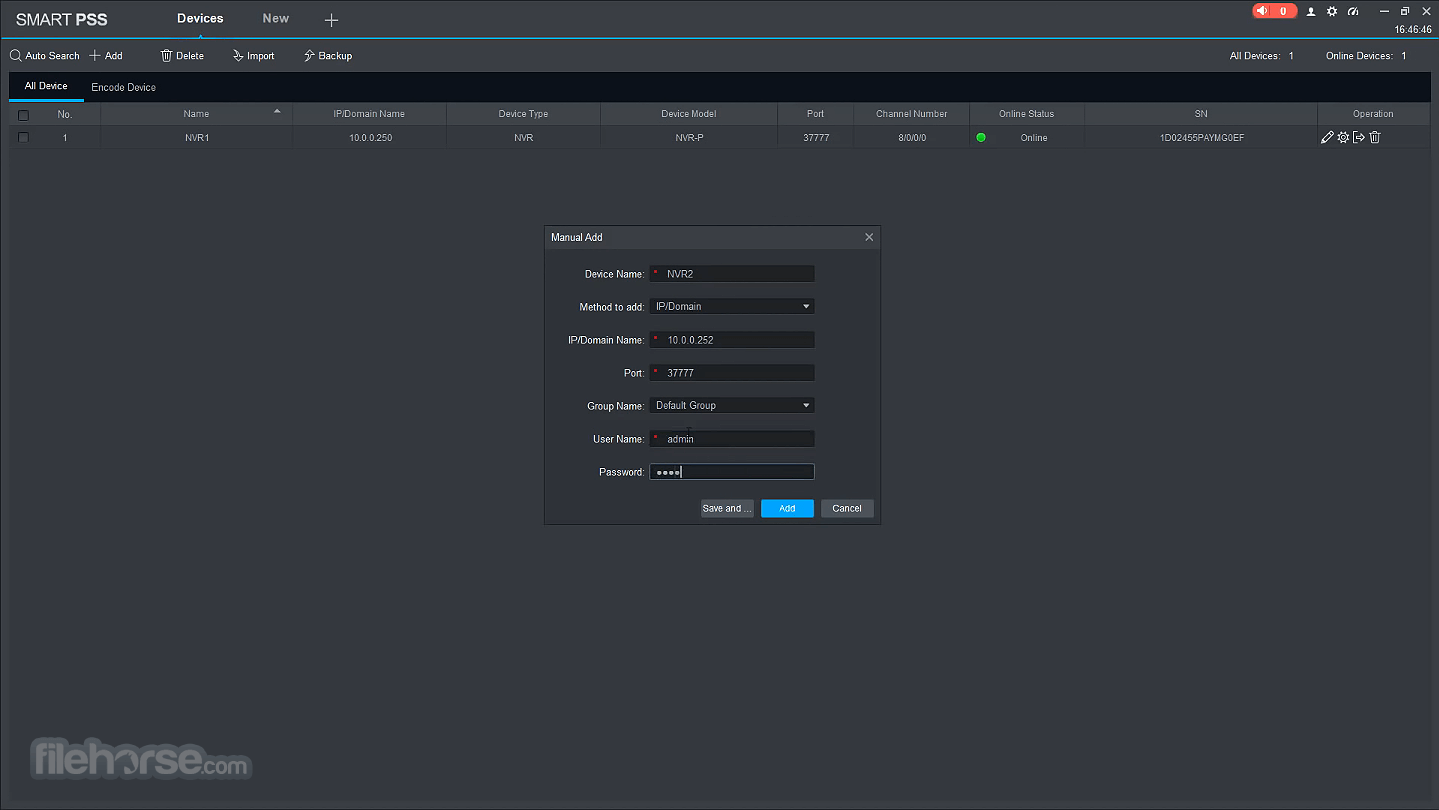Close the Manual Add dialog with the X
1439x810 pixels.
(x=869, y=237)
